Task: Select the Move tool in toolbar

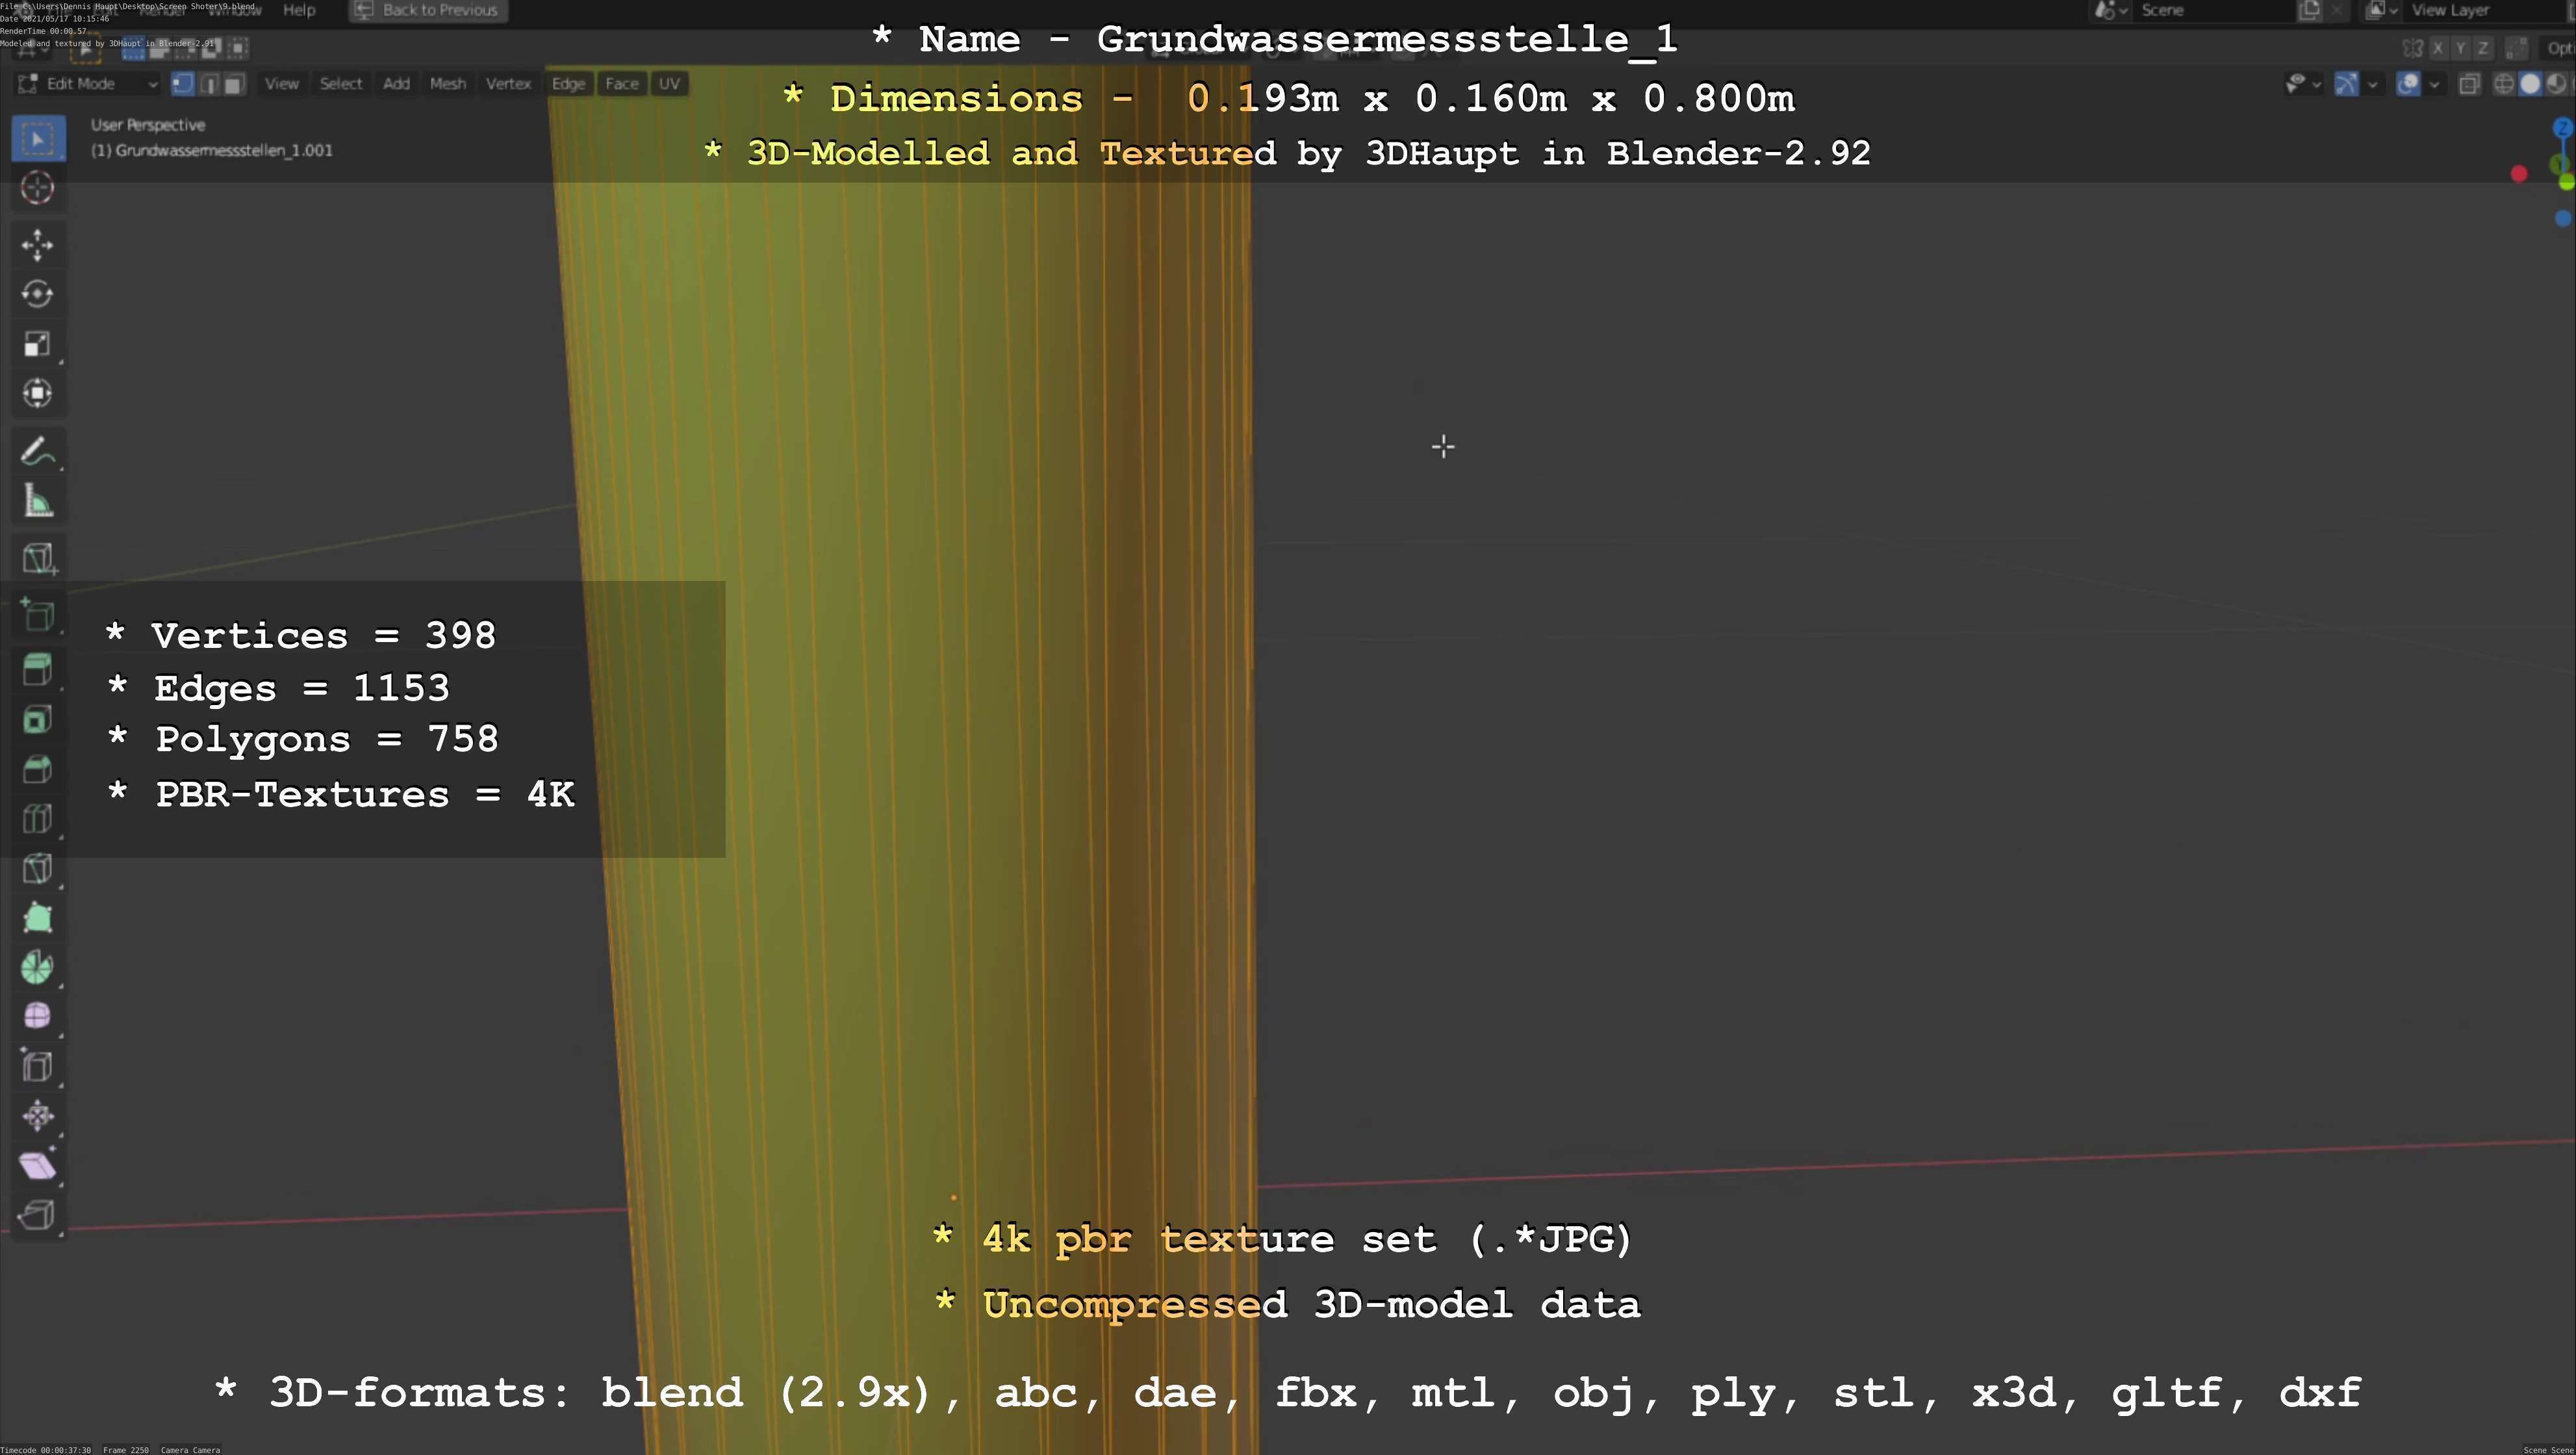Action: click(x=37, y=244)
